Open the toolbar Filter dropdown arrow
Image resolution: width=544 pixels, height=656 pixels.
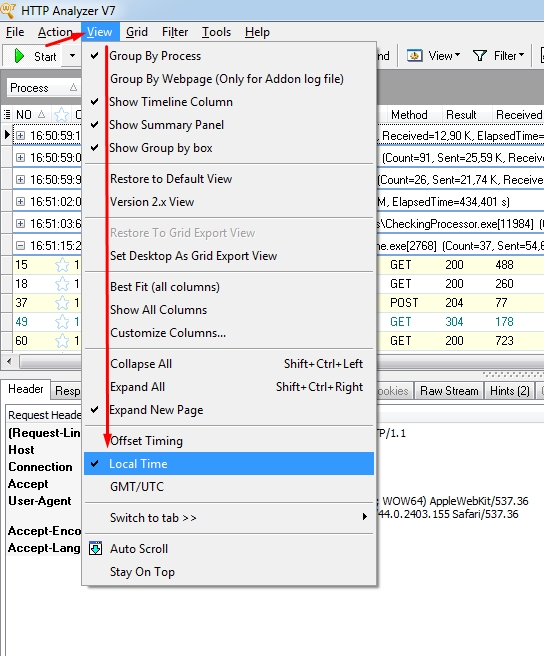521,55
